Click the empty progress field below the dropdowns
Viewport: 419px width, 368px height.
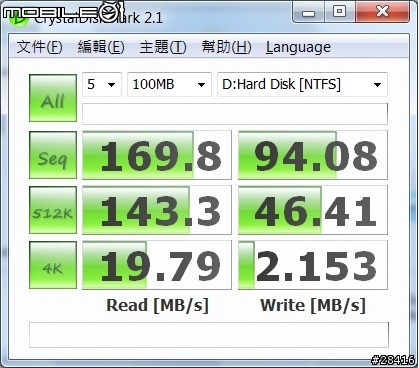click(235, 114)
